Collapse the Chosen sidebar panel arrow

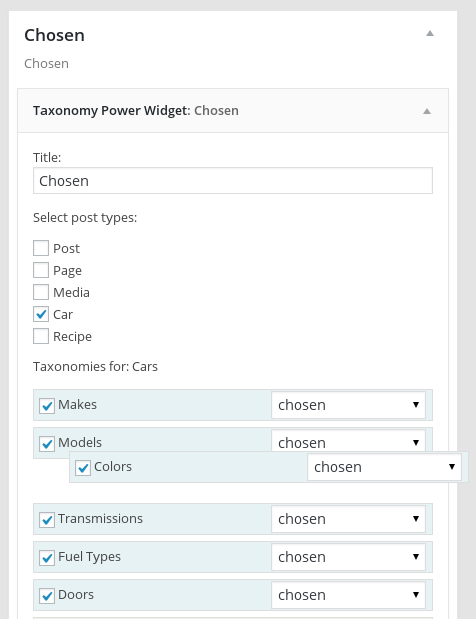click(430, 34)
